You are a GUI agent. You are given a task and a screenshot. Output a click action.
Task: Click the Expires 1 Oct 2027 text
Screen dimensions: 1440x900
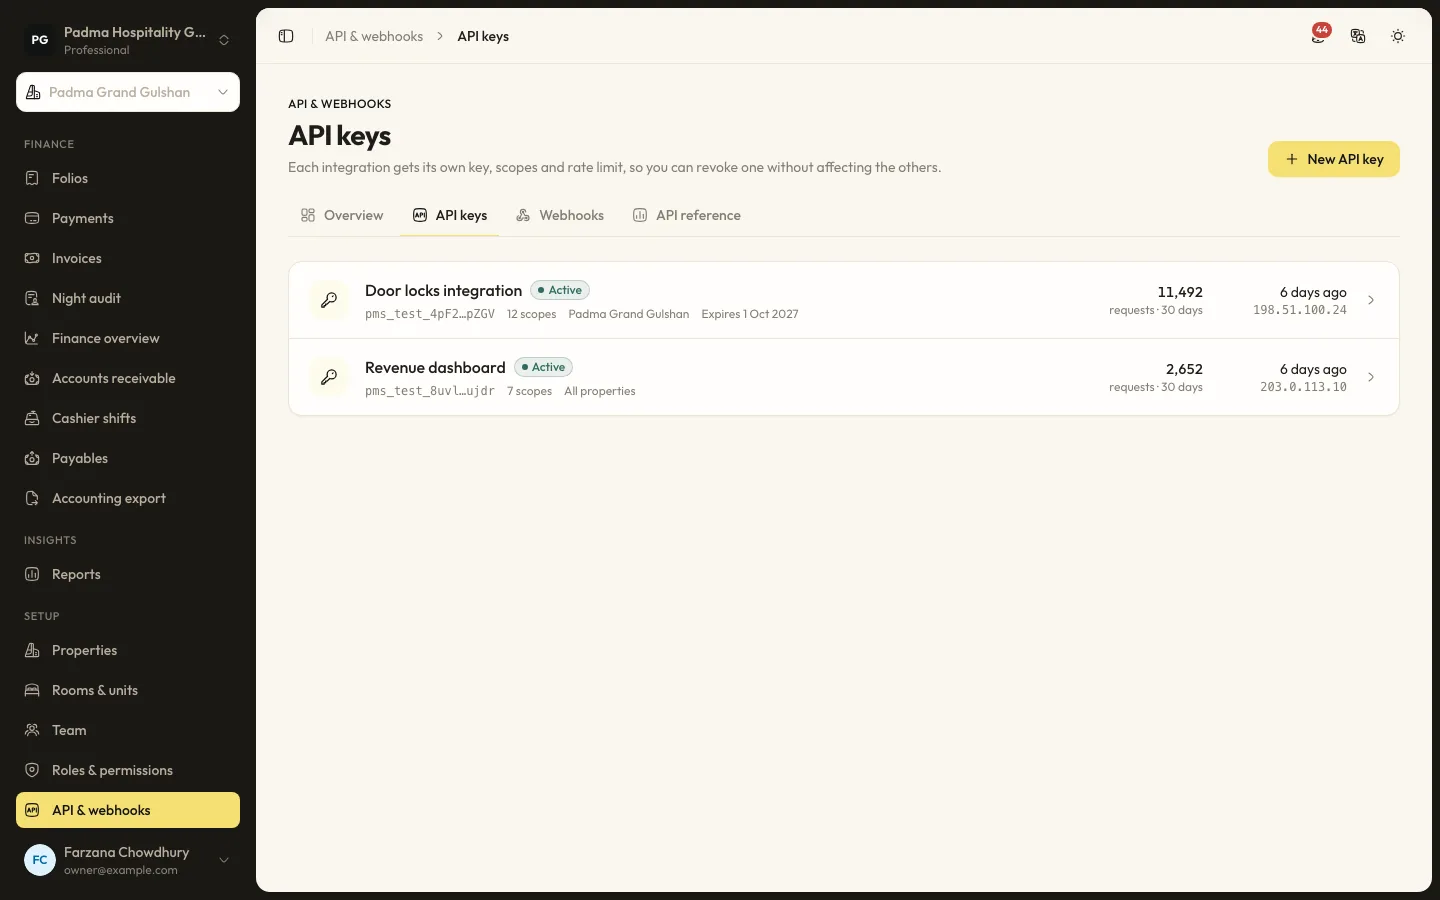(x=750, y=314)
